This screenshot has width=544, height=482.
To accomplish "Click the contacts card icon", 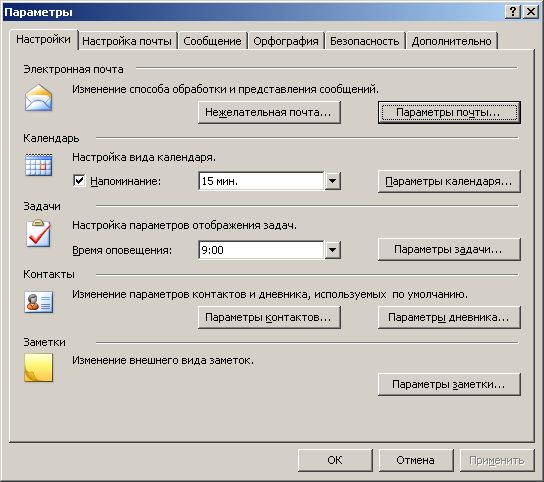I will point(39,302).
